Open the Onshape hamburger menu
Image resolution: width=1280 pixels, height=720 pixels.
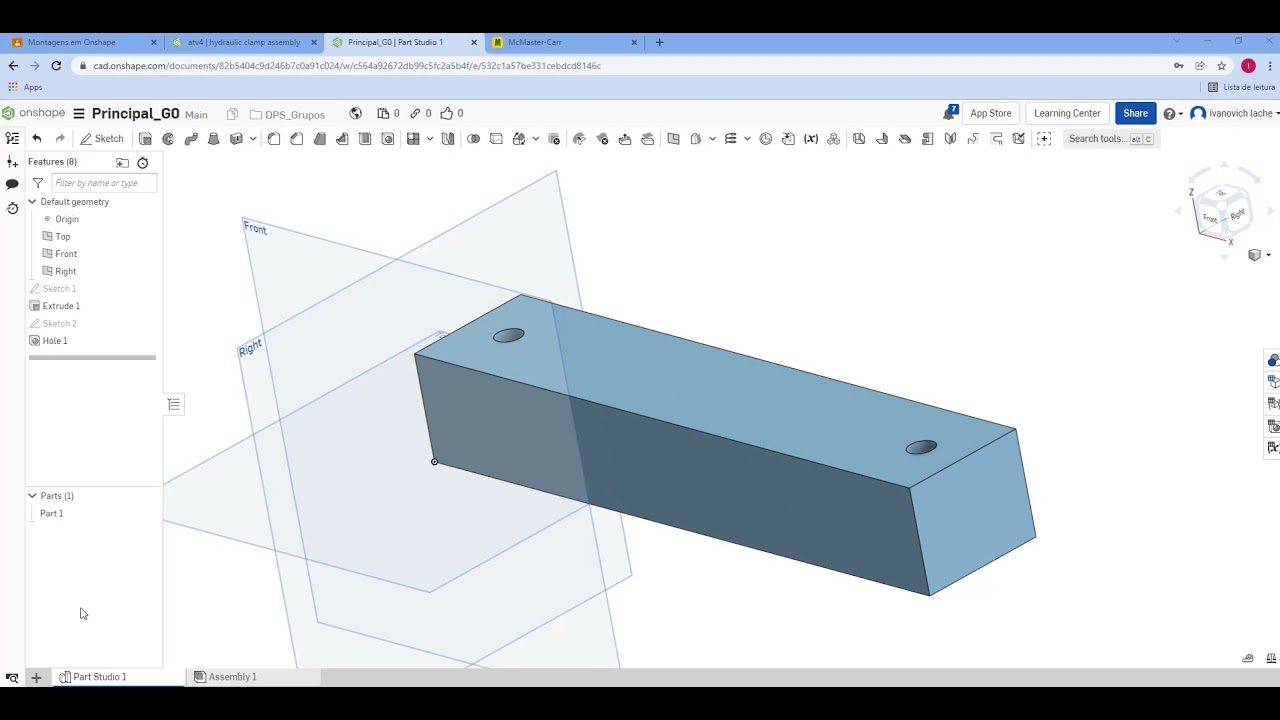click(79, 113)
